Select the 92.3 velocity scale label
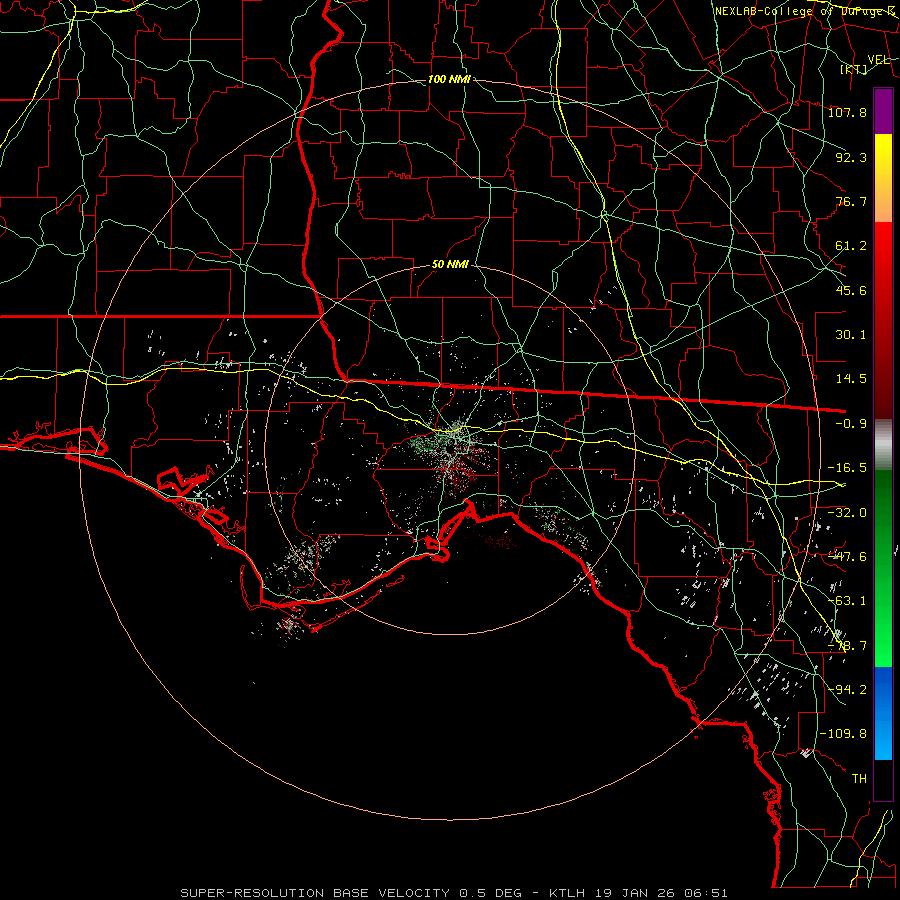The width and height of the screenshot is (900, 900). 851,157
